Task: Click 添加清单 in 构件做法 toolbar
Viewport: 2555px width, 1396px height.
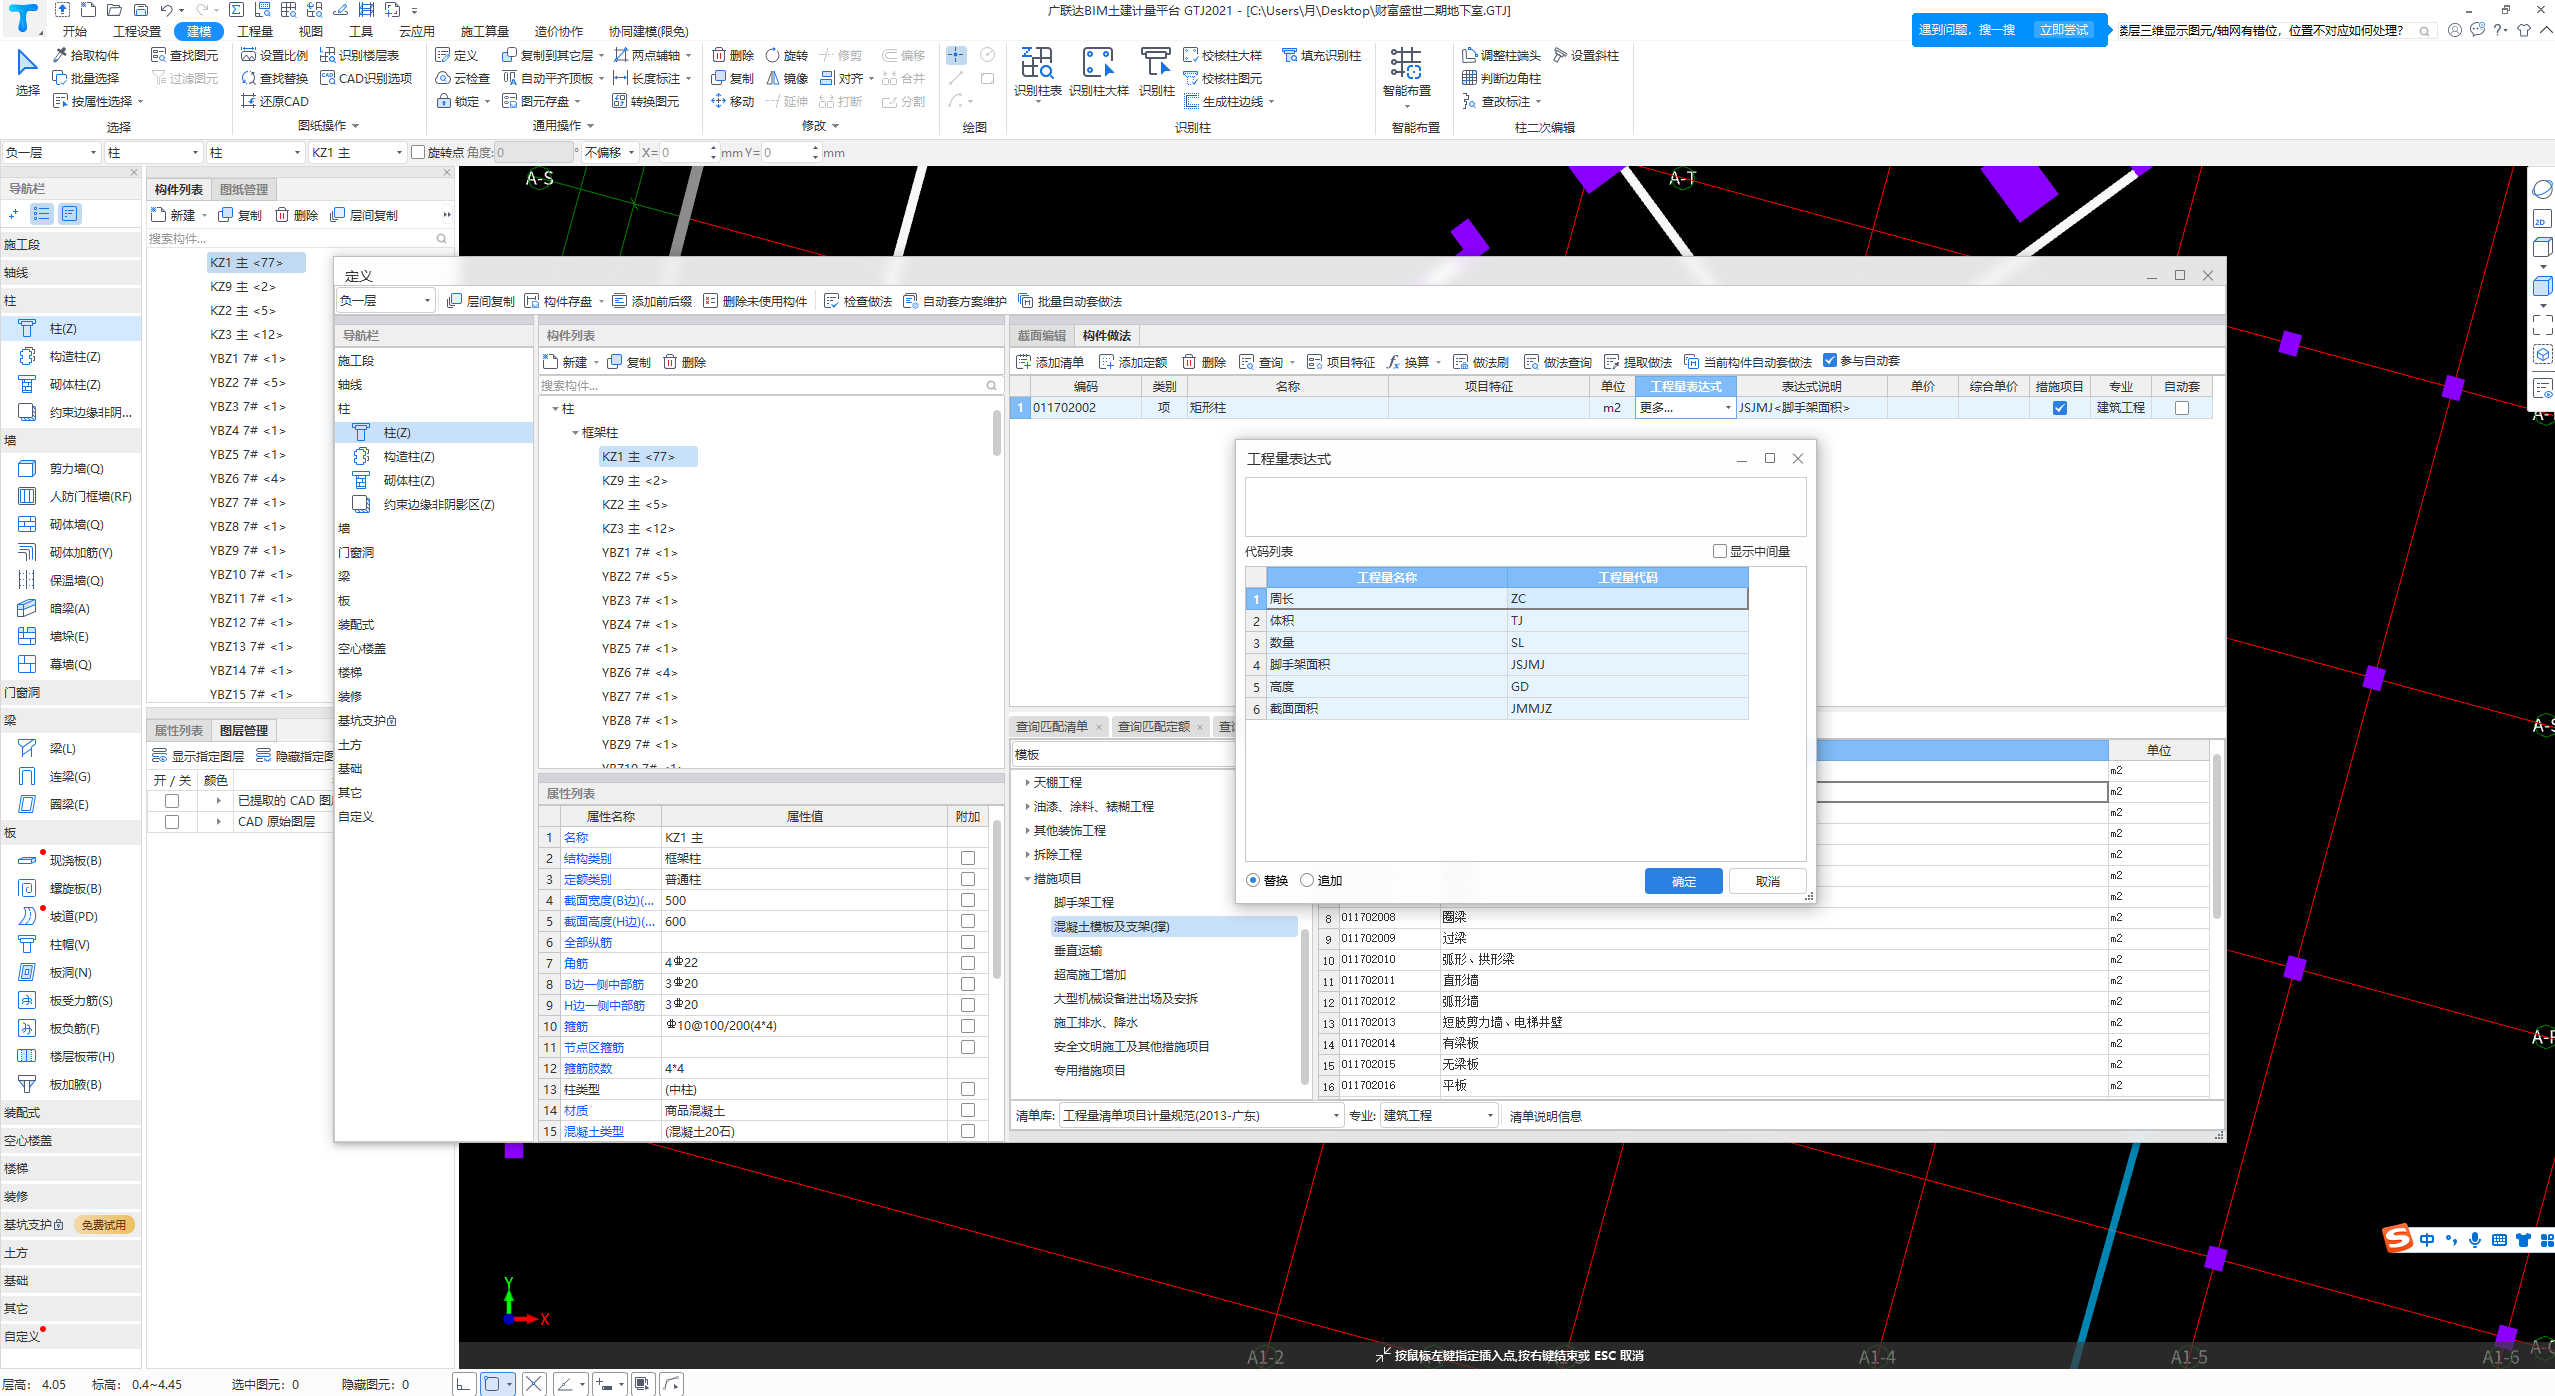Action: (x=1050, y=362)
